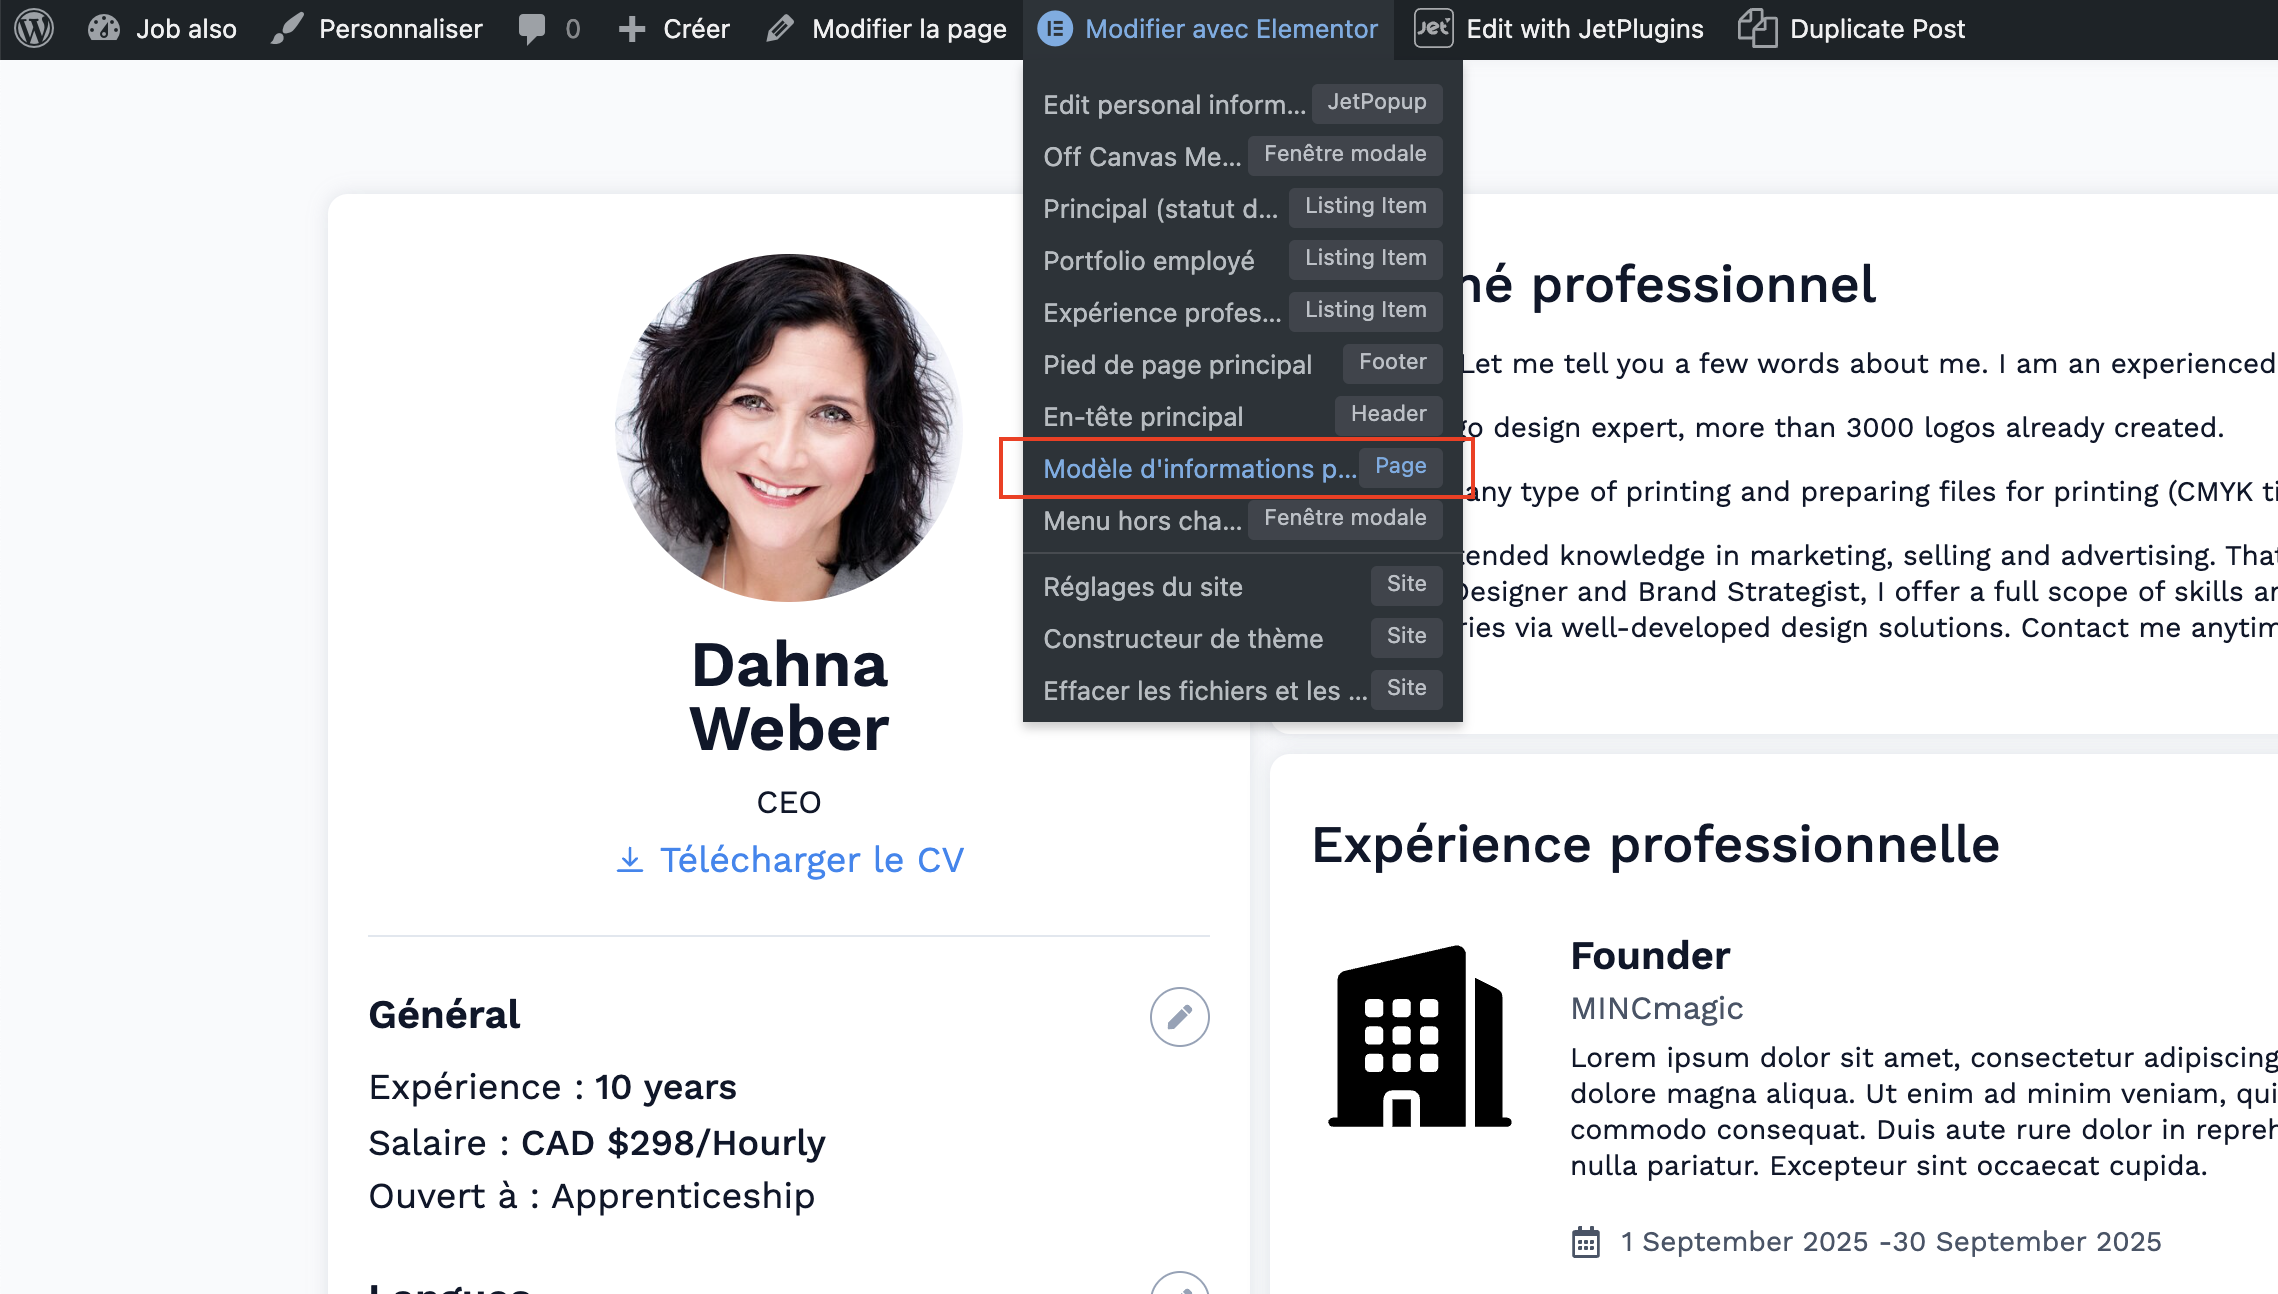Click the Créer plus icon
Viewport: 2278px width, 1294px height.
pyautogui.click(x=632, y=29)
